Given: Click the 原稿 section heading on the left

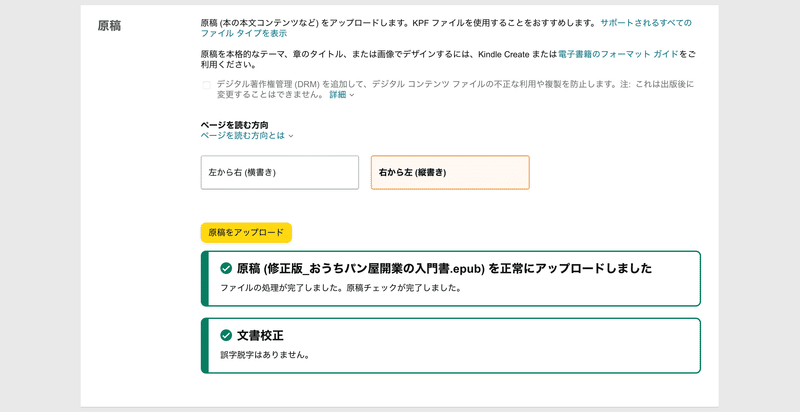Looking at the screenshot, I should (x=109, y=26).
